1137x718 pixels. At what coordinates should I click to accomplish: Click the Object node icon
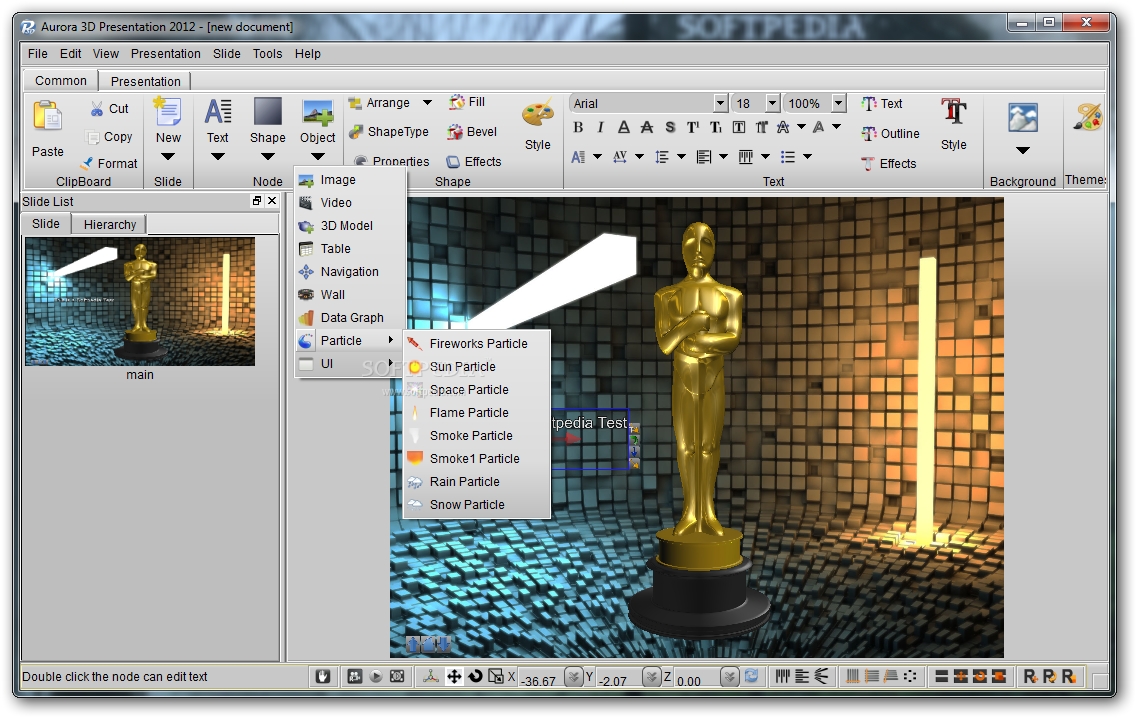[x=318, y=112]
